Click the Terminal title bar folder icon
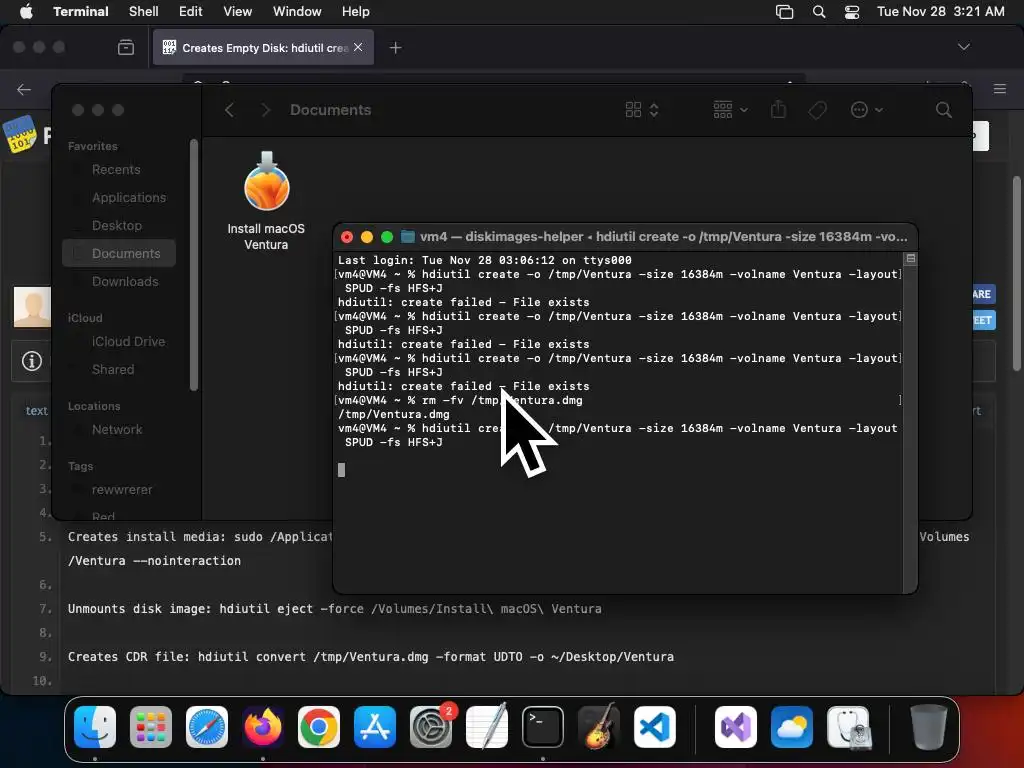 tap(408, 236)
